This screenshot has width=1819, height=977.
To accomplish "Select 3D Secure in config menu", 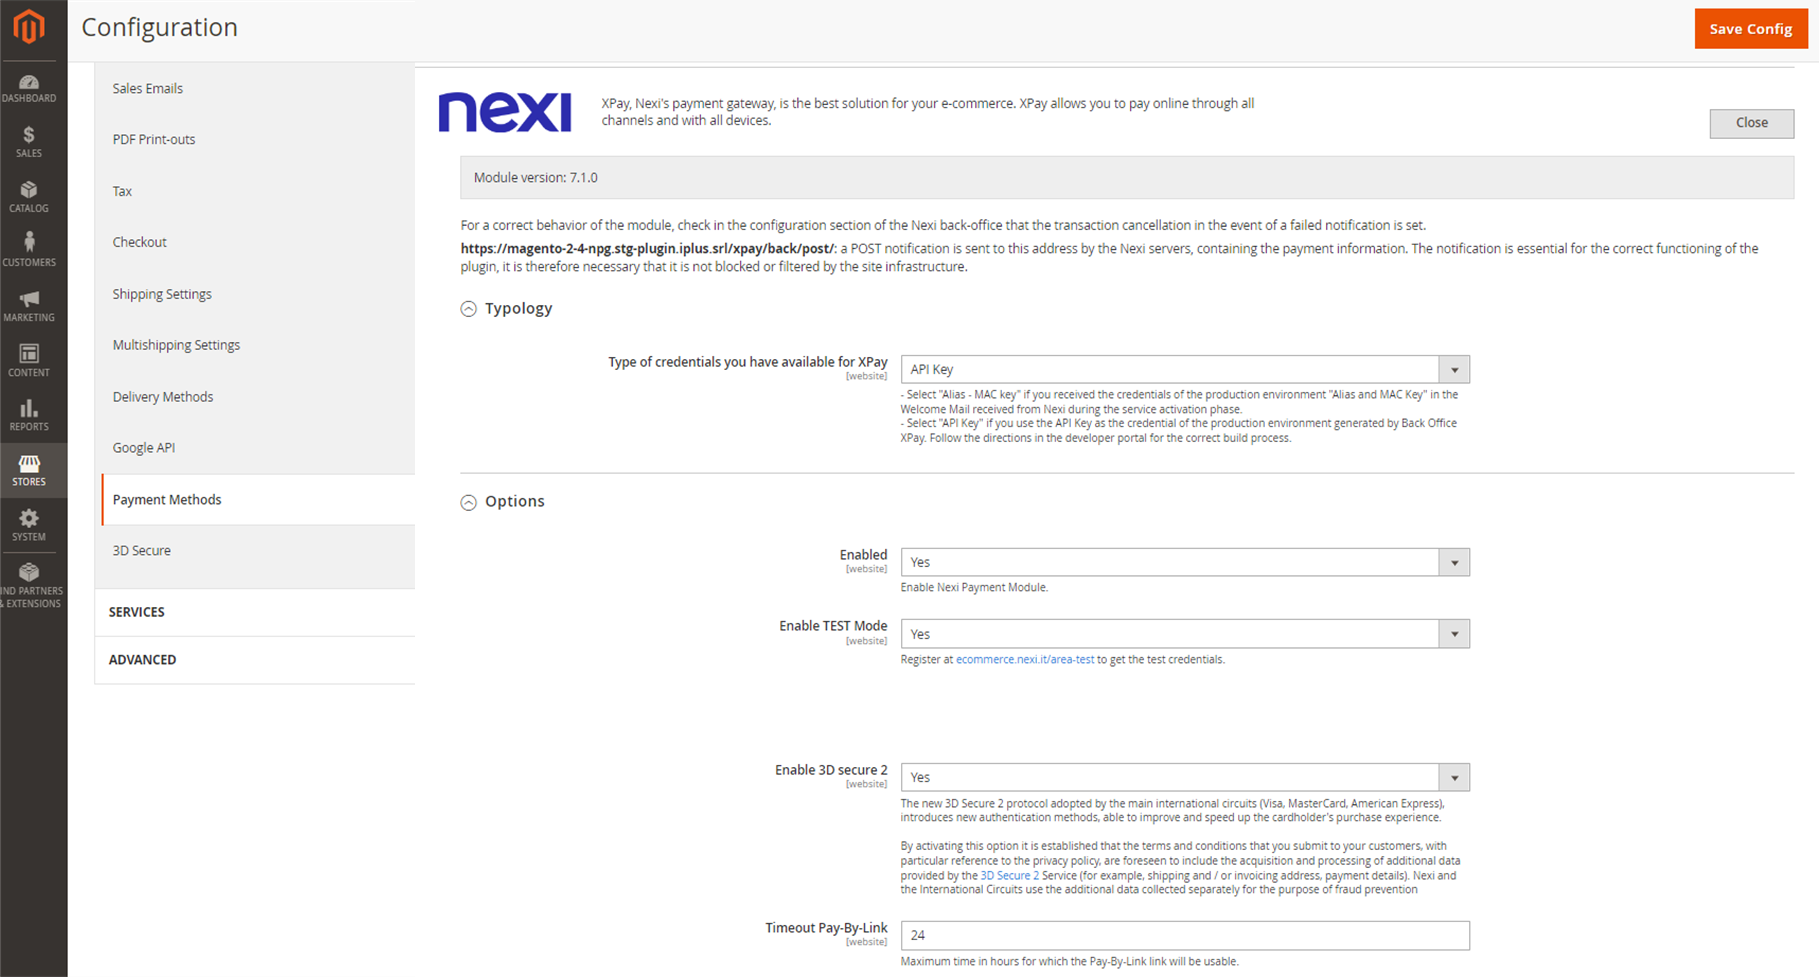I will pyautogui.click(x=142, y=551).
